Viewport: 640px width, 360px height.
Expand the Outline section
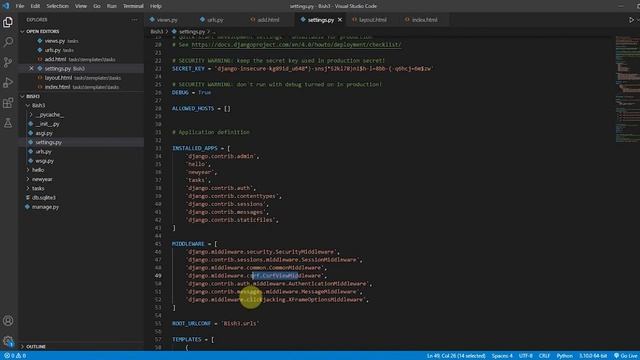tap(36, 347)
